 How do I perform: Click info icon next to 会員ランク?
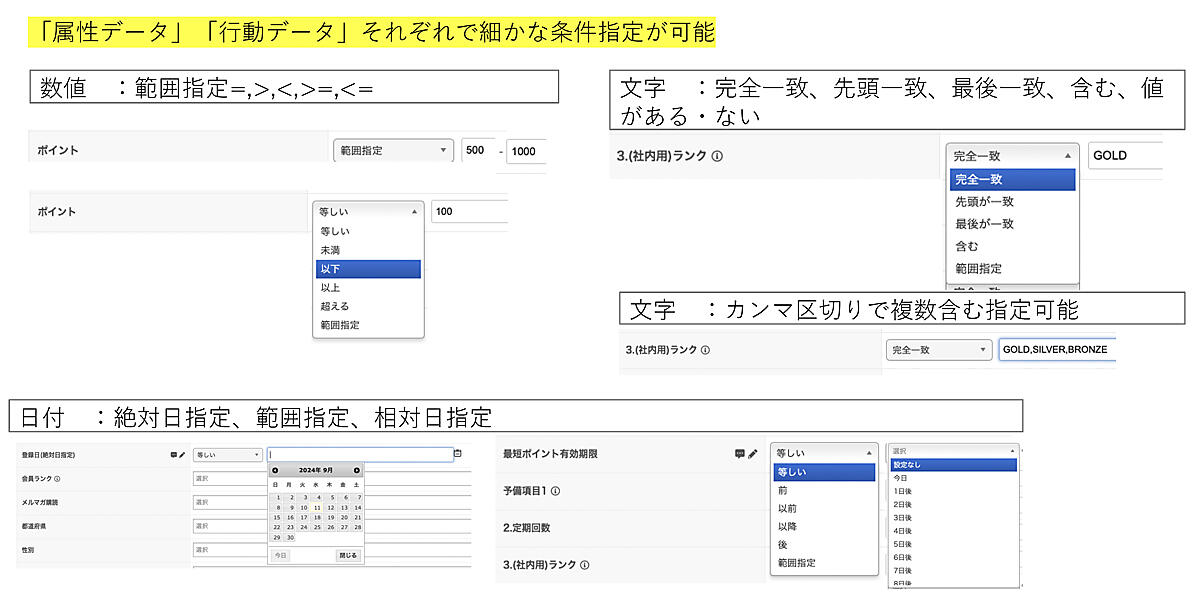(57, 478)
